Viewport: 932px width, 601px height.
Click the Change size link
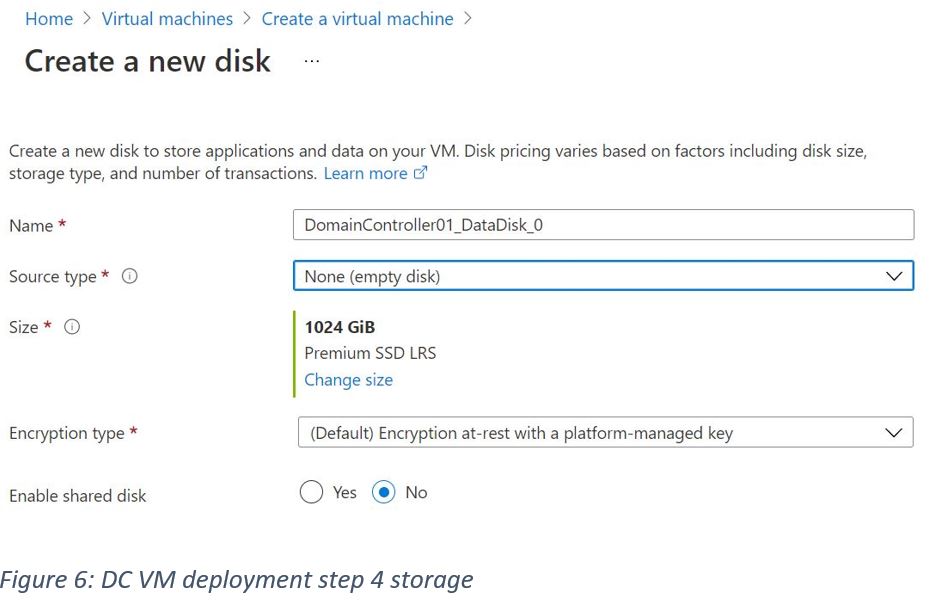pos(348,380)
